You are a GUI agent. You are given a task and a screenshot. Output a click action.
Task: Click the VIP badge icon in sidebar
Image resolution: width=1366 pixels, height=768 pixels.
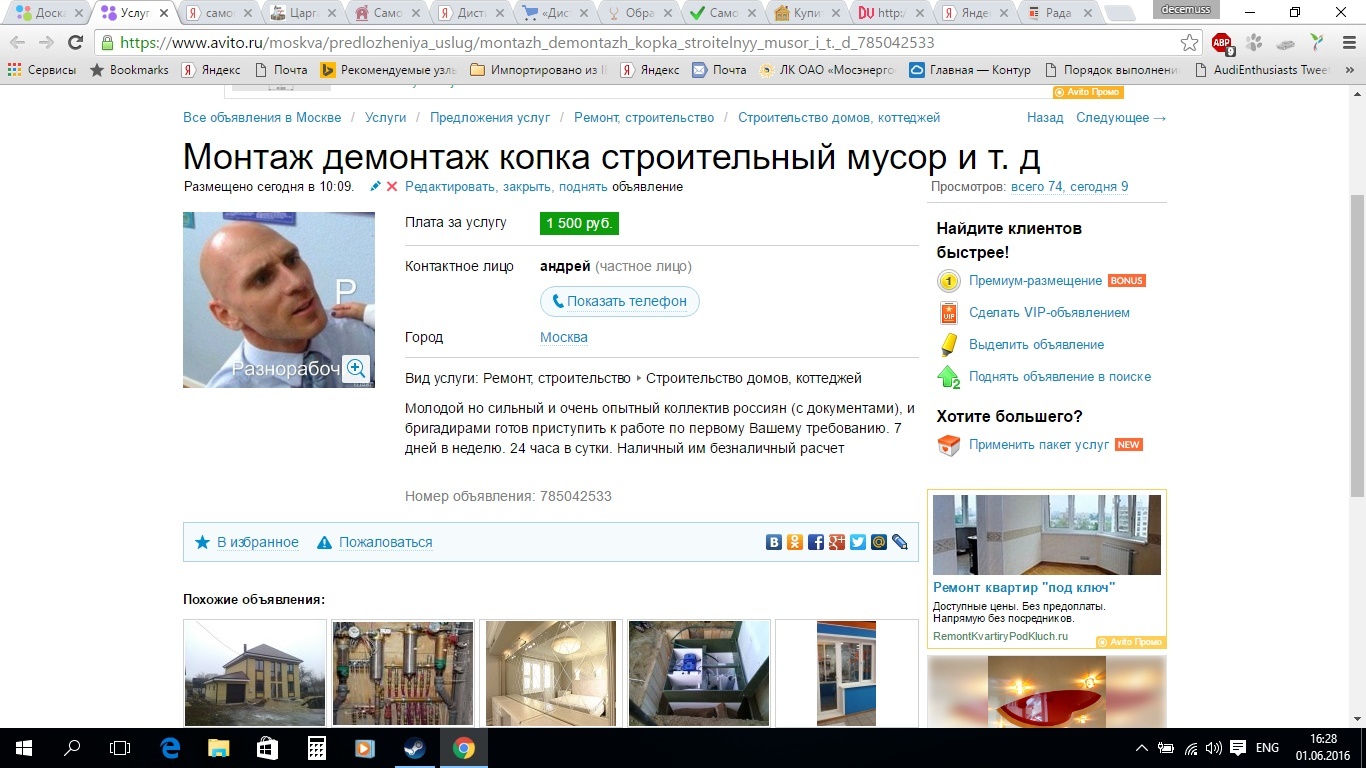948,313
